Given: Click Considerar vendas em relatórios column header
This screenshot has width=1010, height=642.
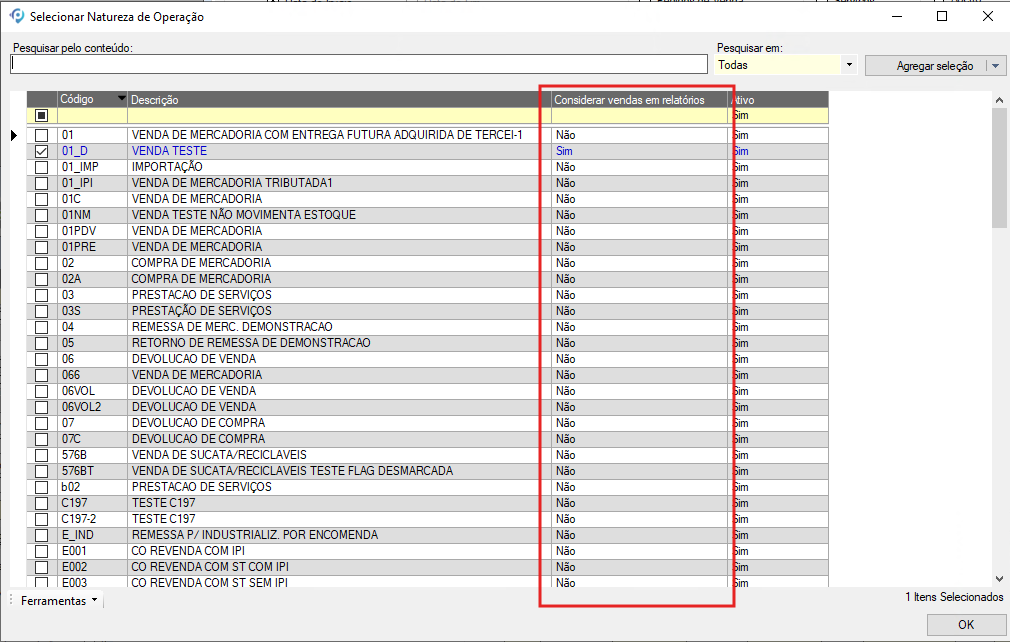Looking at the screenshot, I should pos(630,100).
